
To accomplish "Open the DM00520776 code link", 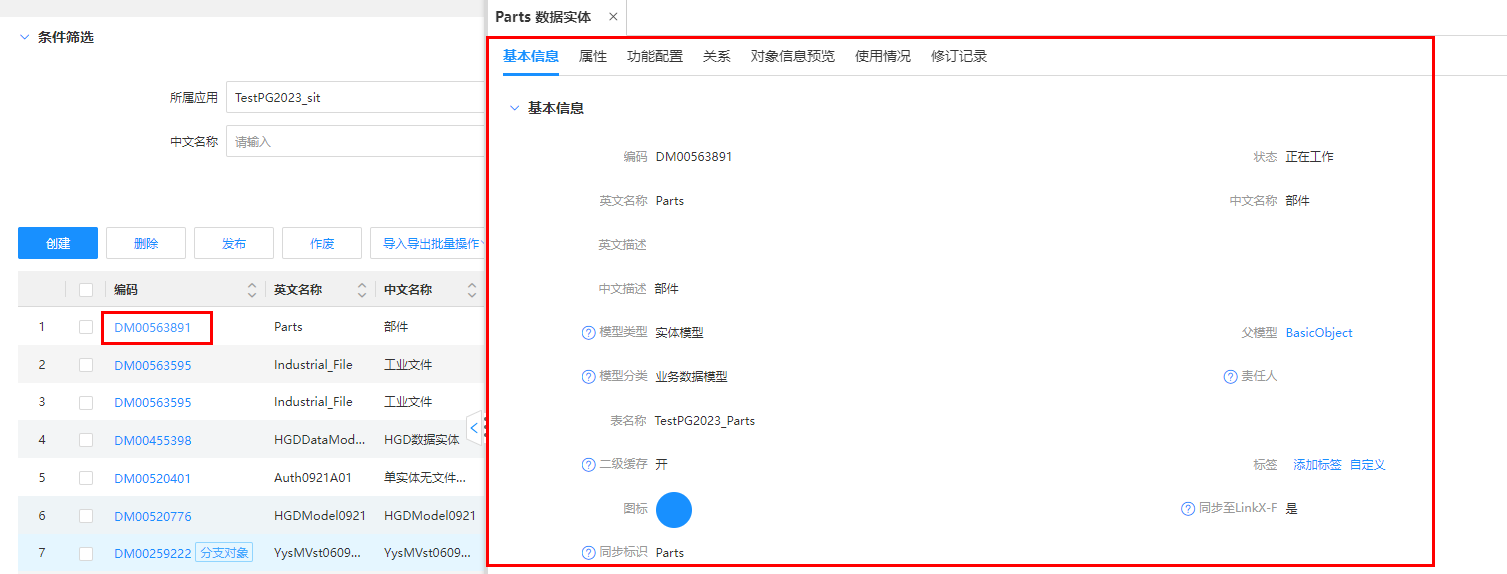I will (153, 517).
